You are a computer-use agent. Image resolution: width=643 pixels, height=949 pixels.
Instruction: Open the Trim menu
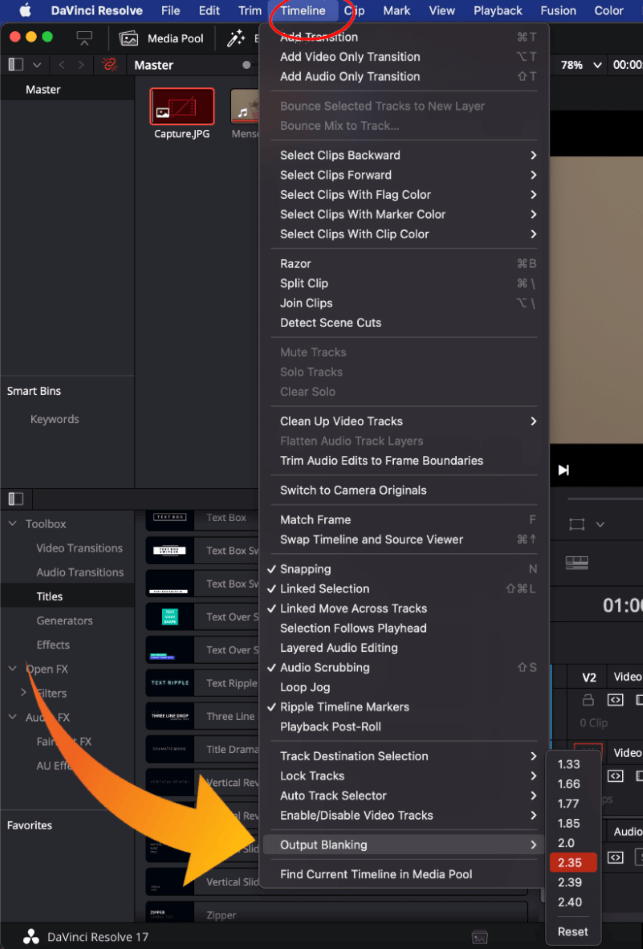[249, 10]
